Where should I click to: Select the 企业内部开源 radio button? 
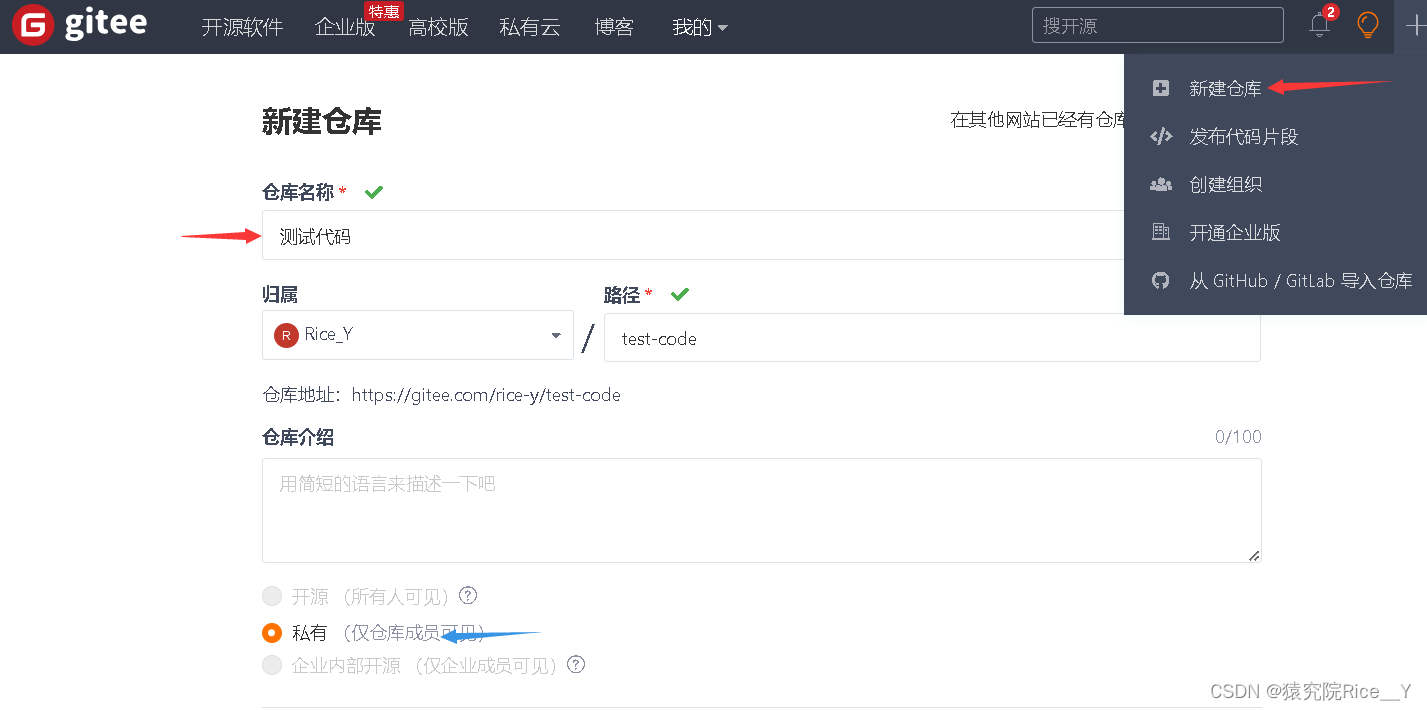[x=272, y=665]
